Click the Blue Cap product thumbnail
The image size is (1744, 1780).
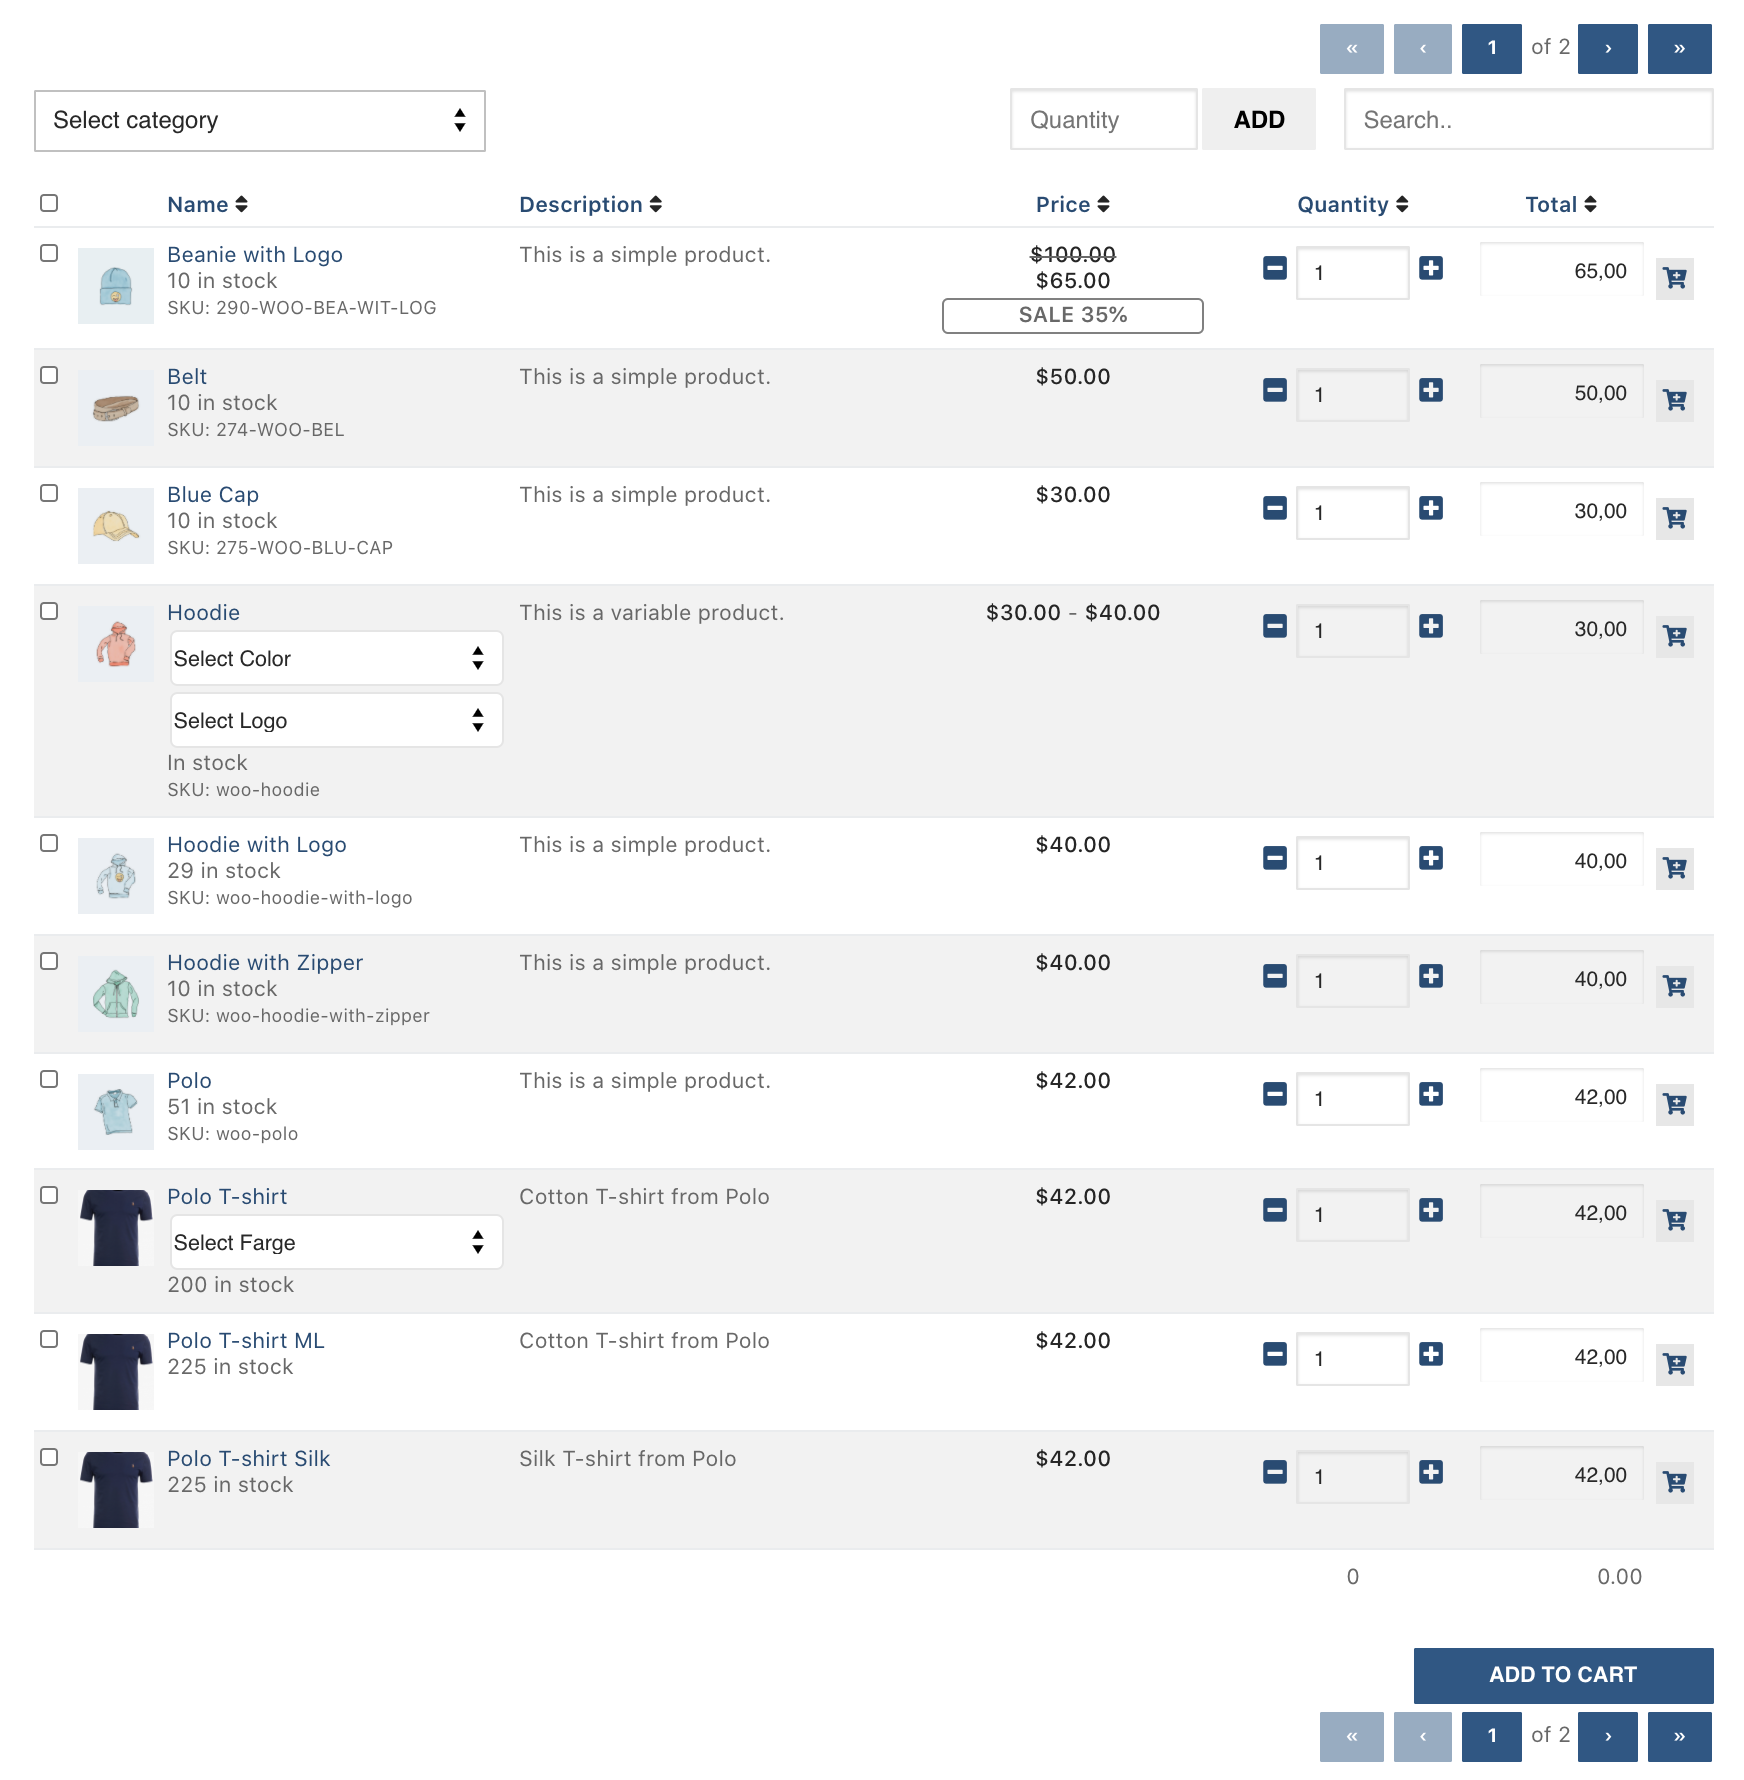point(116,526)
